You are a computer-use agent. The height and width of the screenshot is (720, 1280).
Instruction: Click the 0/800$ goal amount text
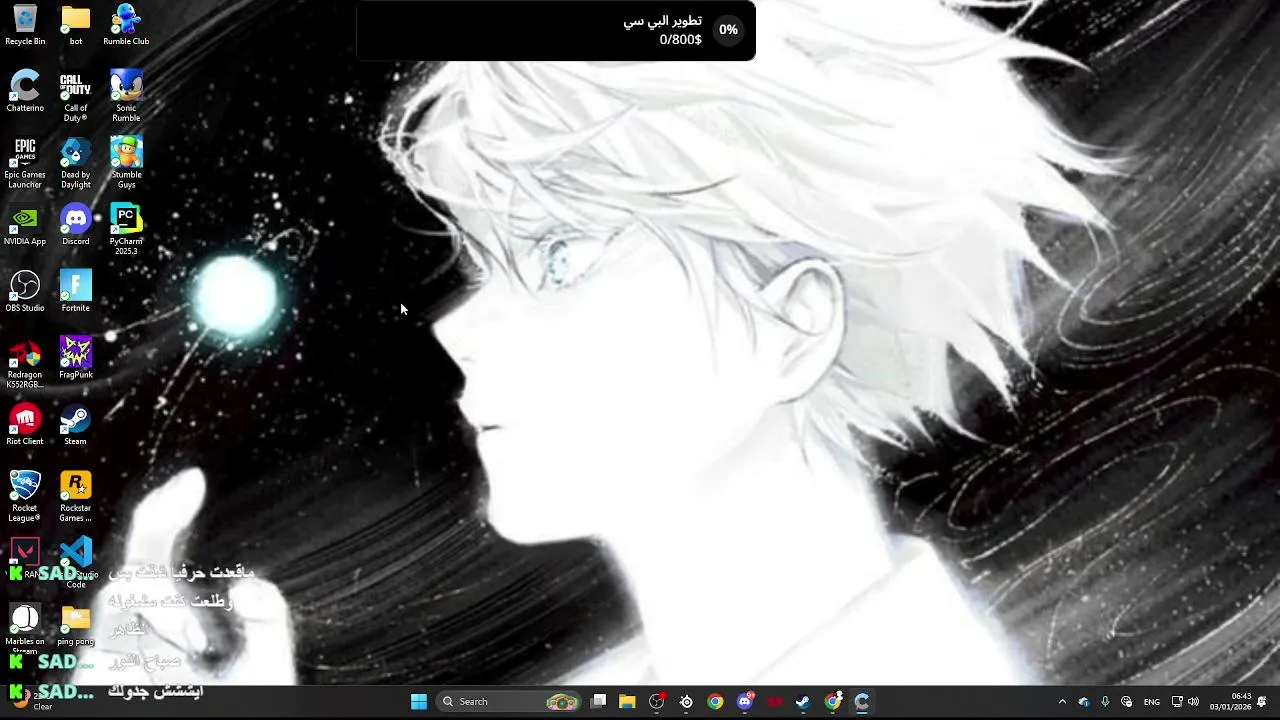tap(681, 40)
